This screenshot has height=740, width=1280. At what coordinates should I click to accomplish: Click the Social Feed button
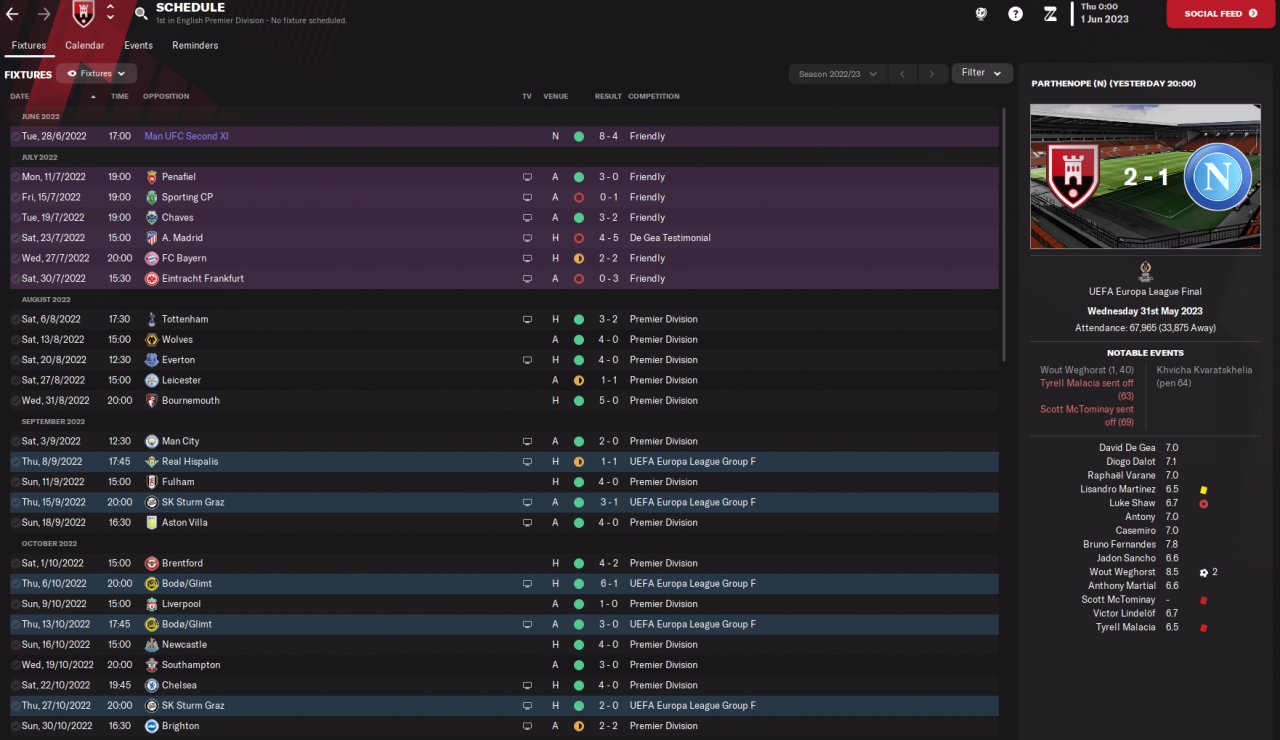[1220, 14]
